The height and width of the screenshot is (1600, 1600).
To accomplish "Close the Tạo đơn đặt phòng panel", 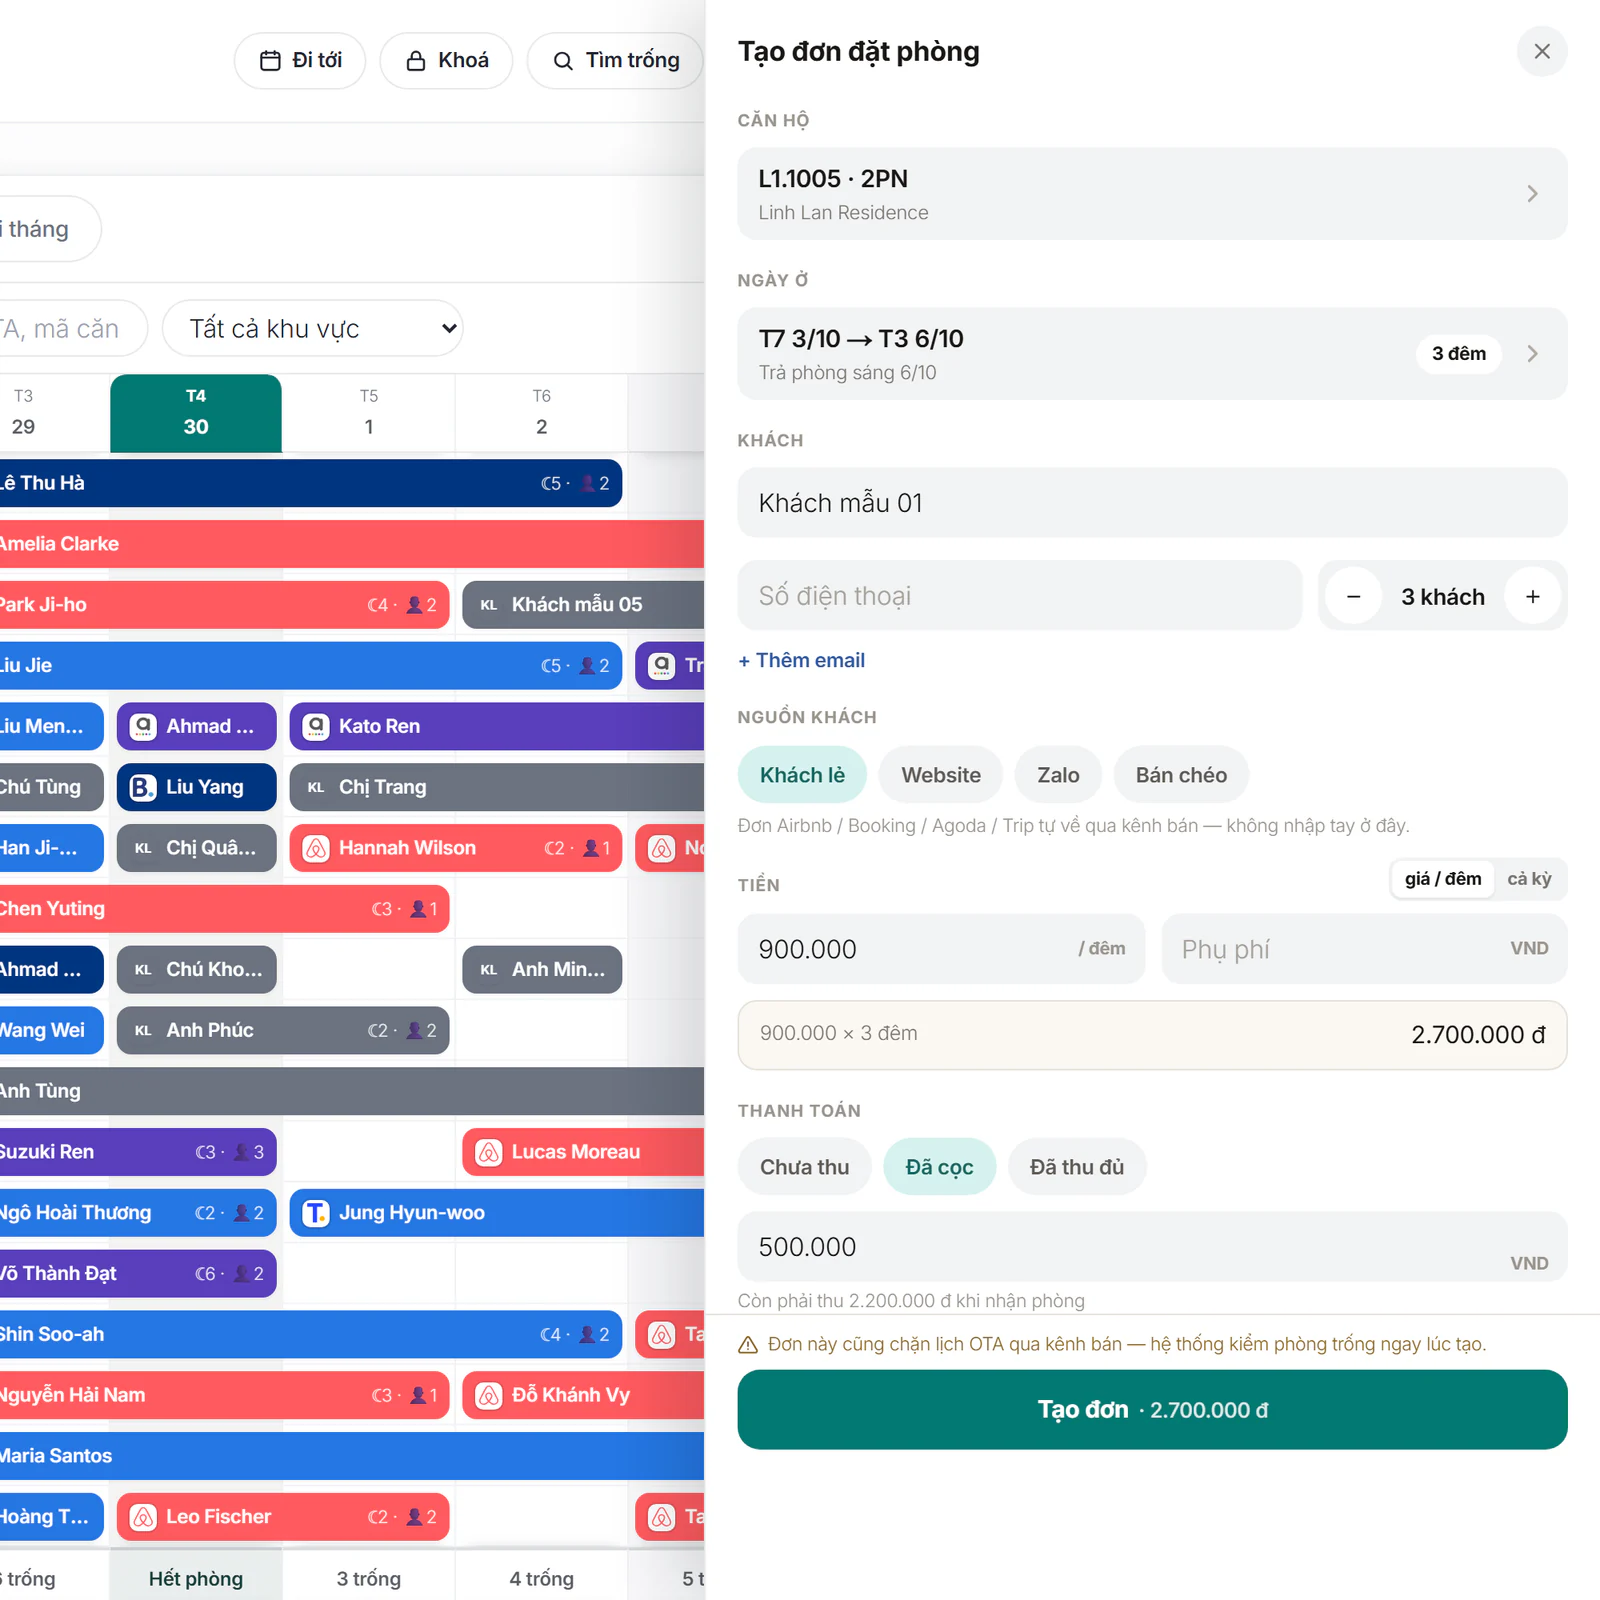I will (1542, 51).
